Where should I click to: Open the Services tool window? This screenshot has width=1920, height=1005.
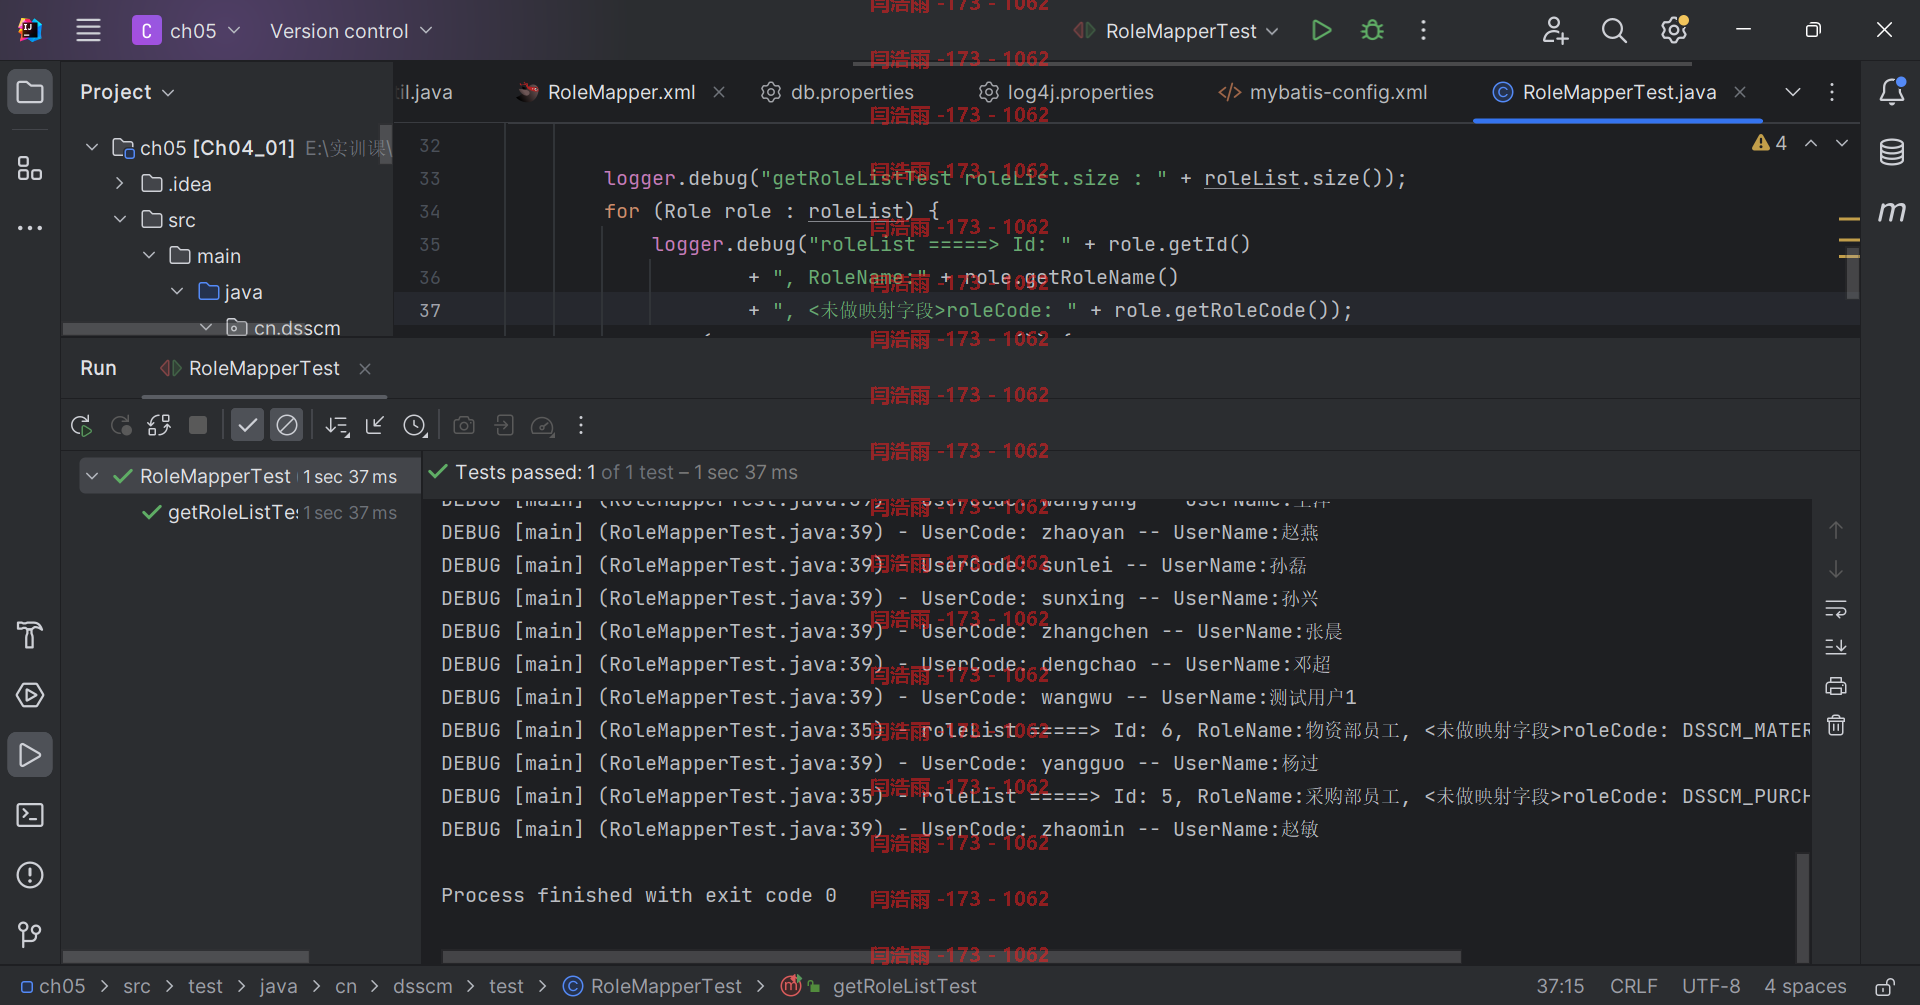30,695
